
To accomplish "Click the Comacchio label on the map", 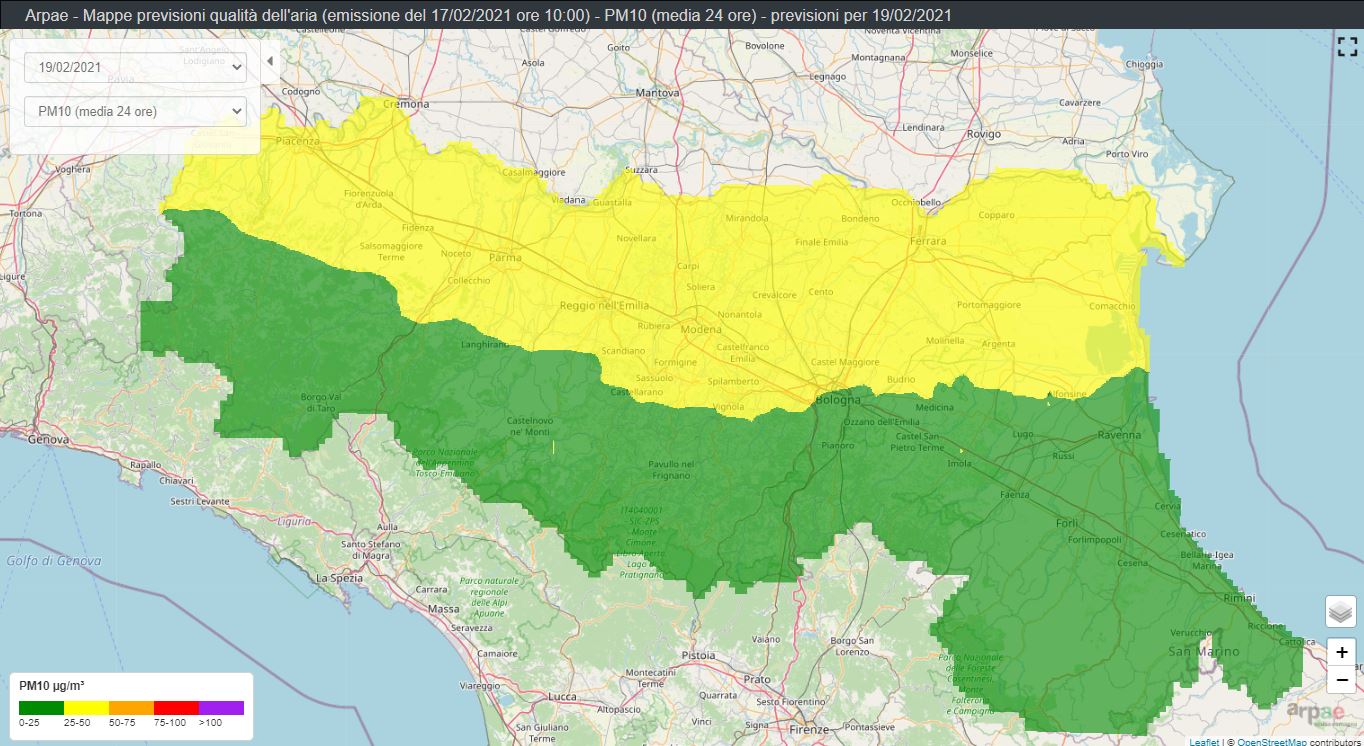I will pos(1112,306).
